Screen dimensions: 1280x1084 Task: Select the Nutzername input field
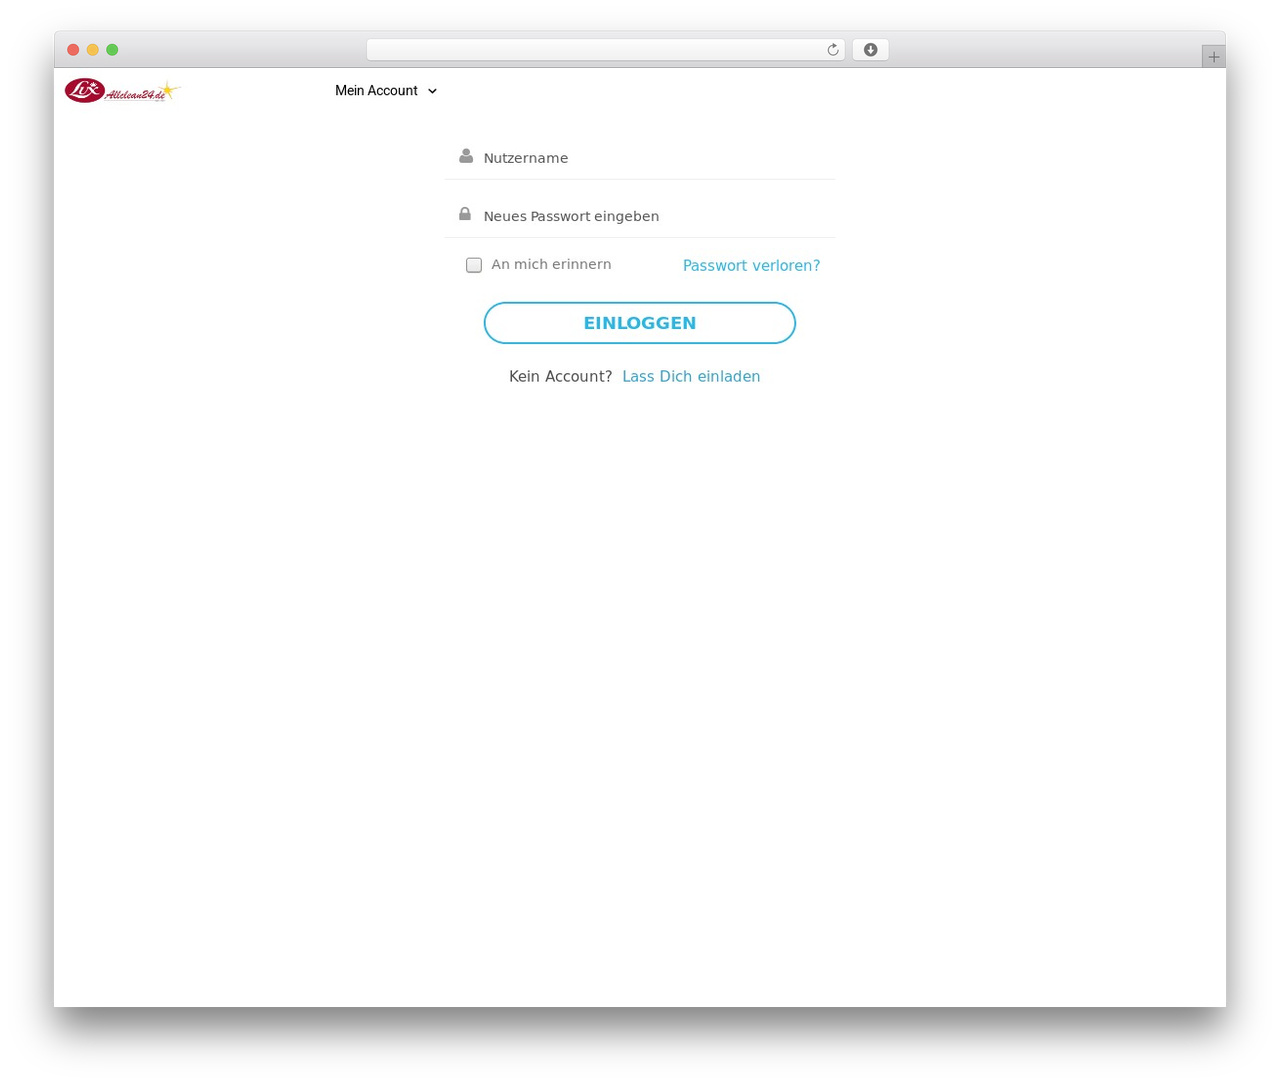click(x=640, y=158)
